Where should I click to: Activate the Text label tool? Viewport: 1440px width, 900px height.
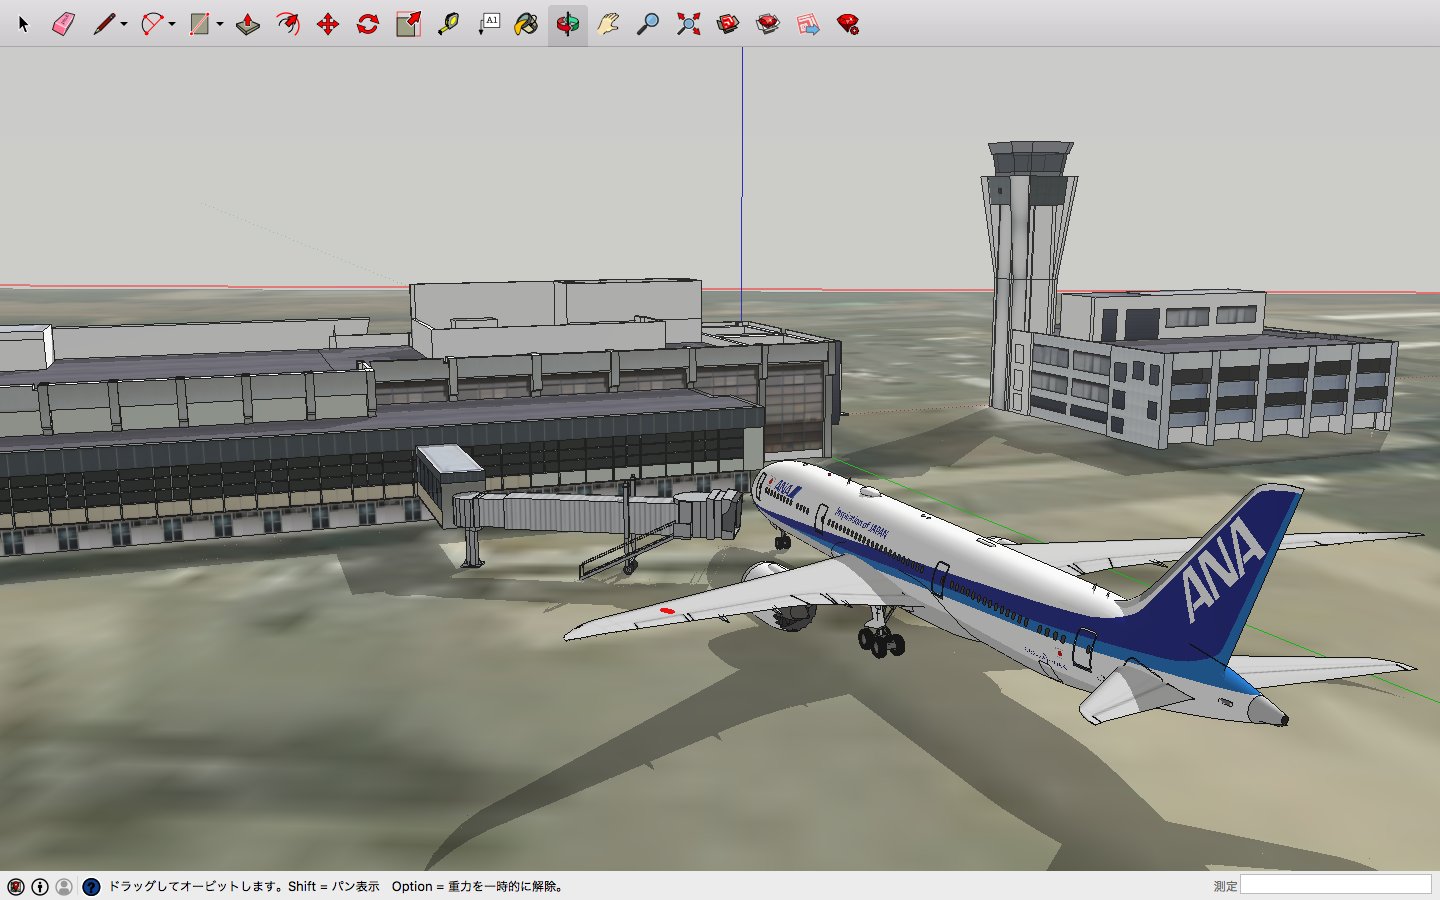pyautogui.click(x=488, y=24)
